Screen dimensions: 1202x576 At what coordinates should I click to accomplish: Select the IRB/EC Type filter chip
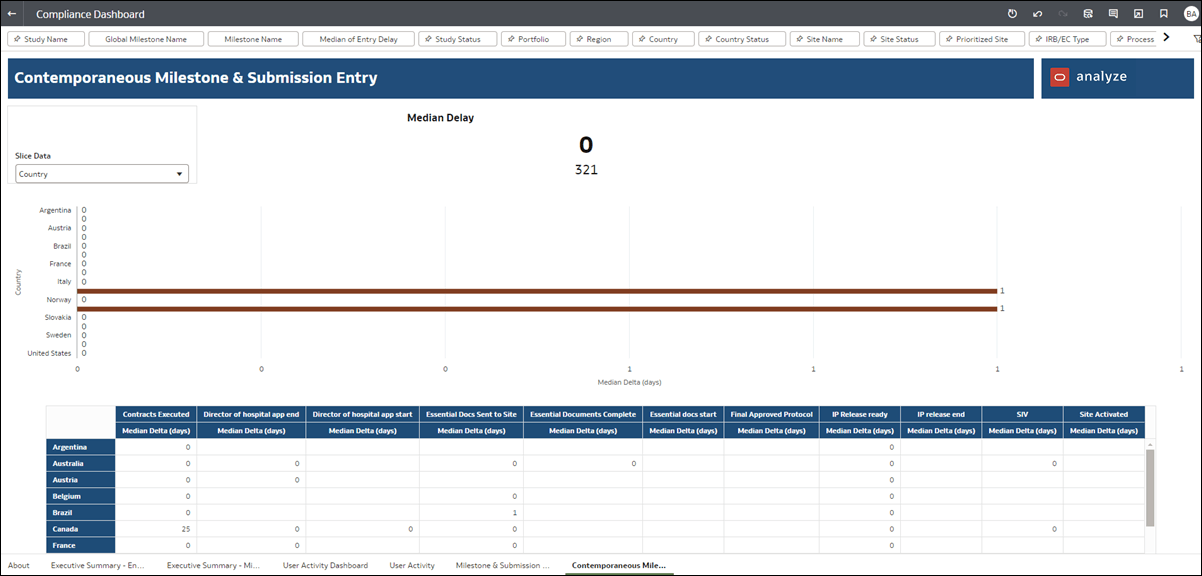[1066, 38]
